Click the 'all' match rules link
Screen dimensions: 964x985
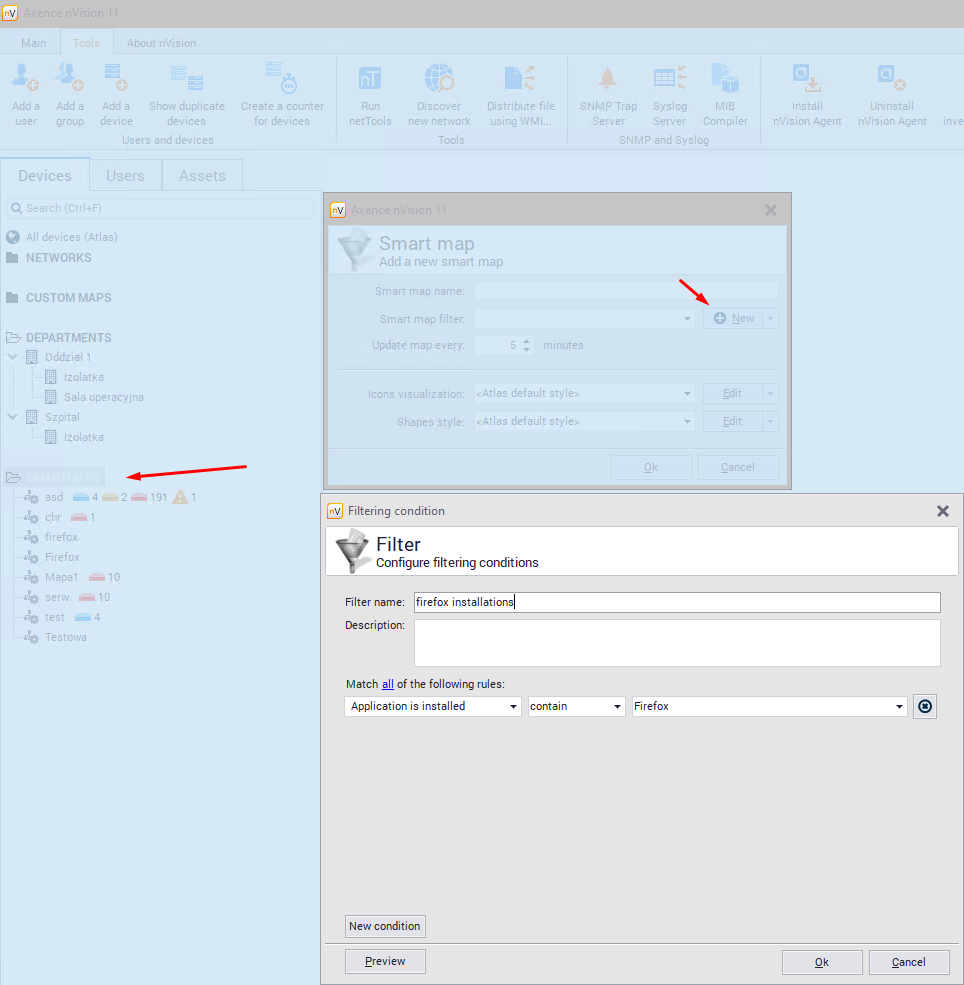click(388, 684)
